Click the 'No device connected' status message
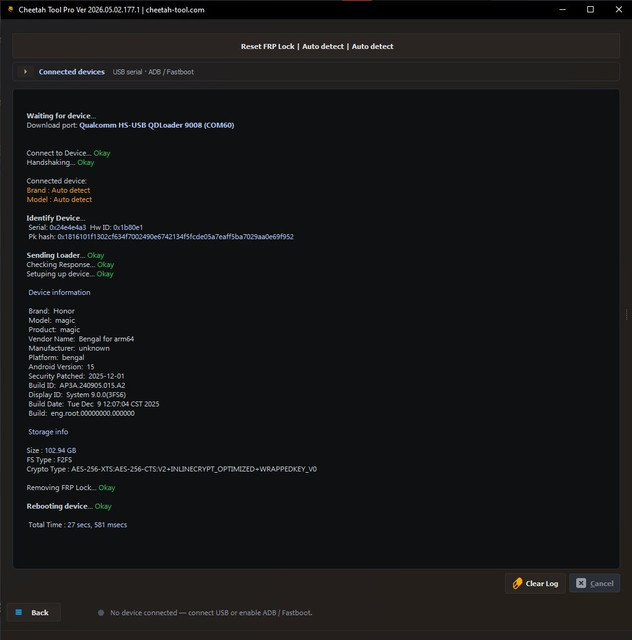Image resolution: width=632 pixels, height=640 pixels. click(x=211, y=613)
